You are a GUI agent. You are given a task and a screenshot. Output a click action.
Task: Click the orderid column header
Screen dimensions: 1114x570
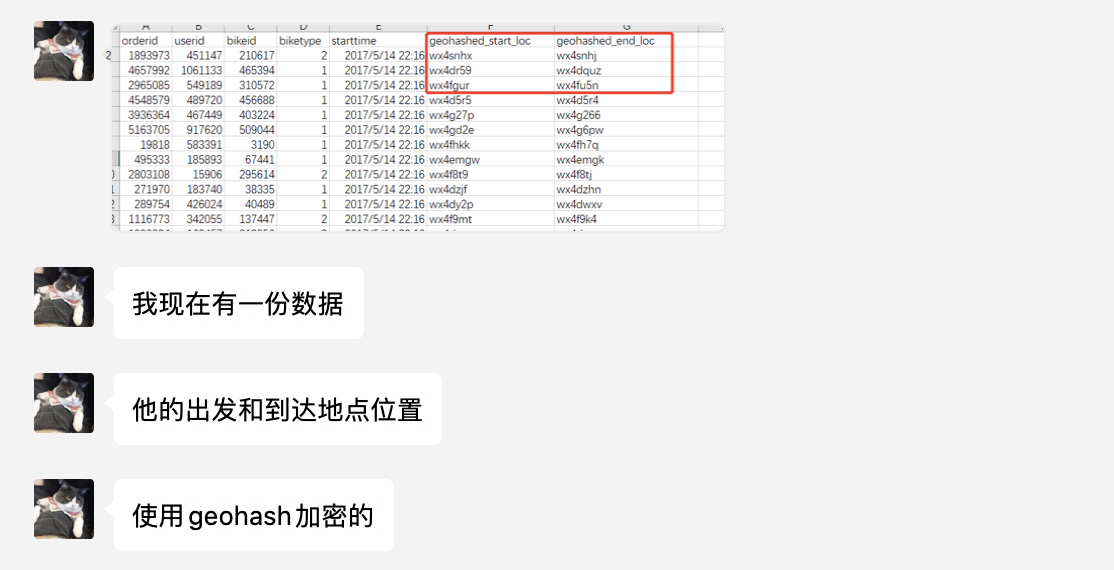pyautogui.click(x=146, y=41)
